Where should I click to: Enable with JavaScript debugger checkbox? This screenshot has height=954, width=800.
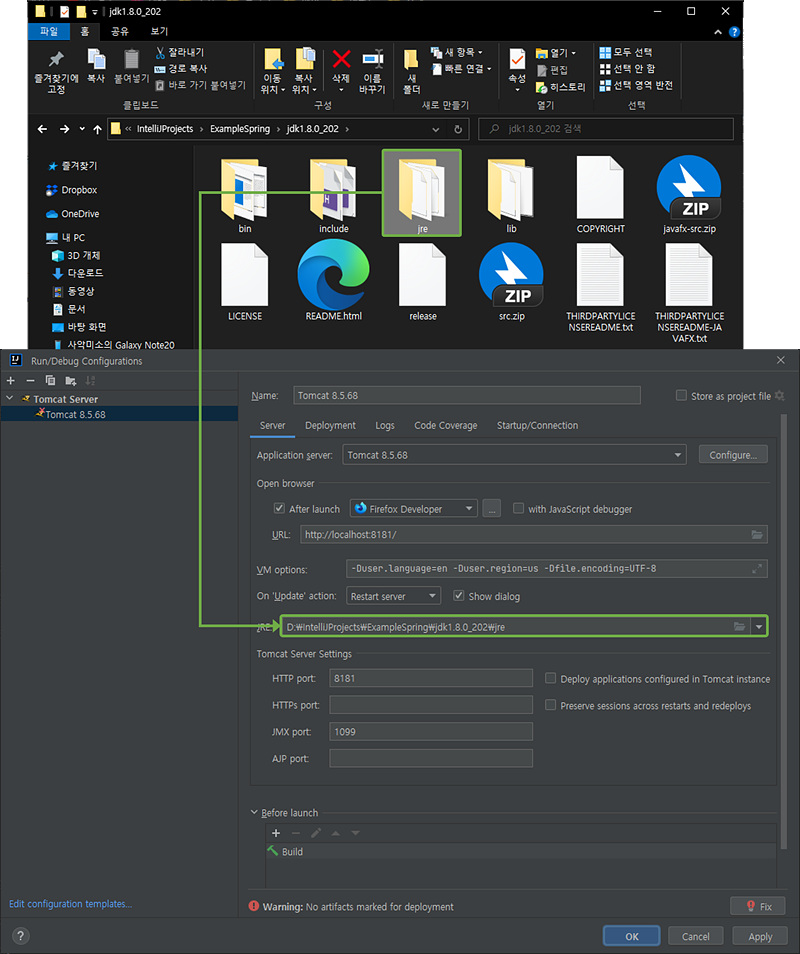pos(518,508)
